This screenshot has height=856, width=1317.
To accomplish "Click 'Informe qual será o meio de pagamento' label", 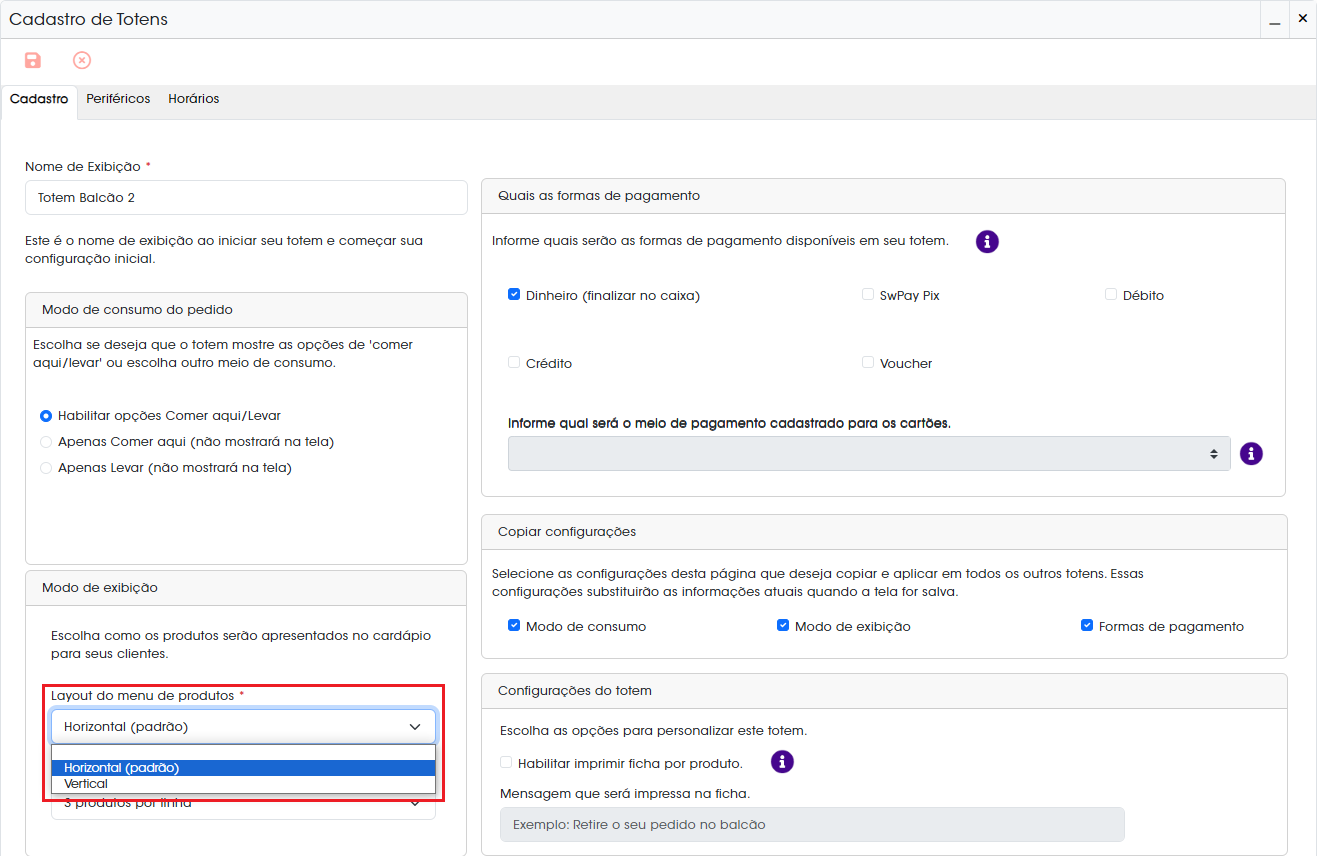I will (x=729, y=423).
